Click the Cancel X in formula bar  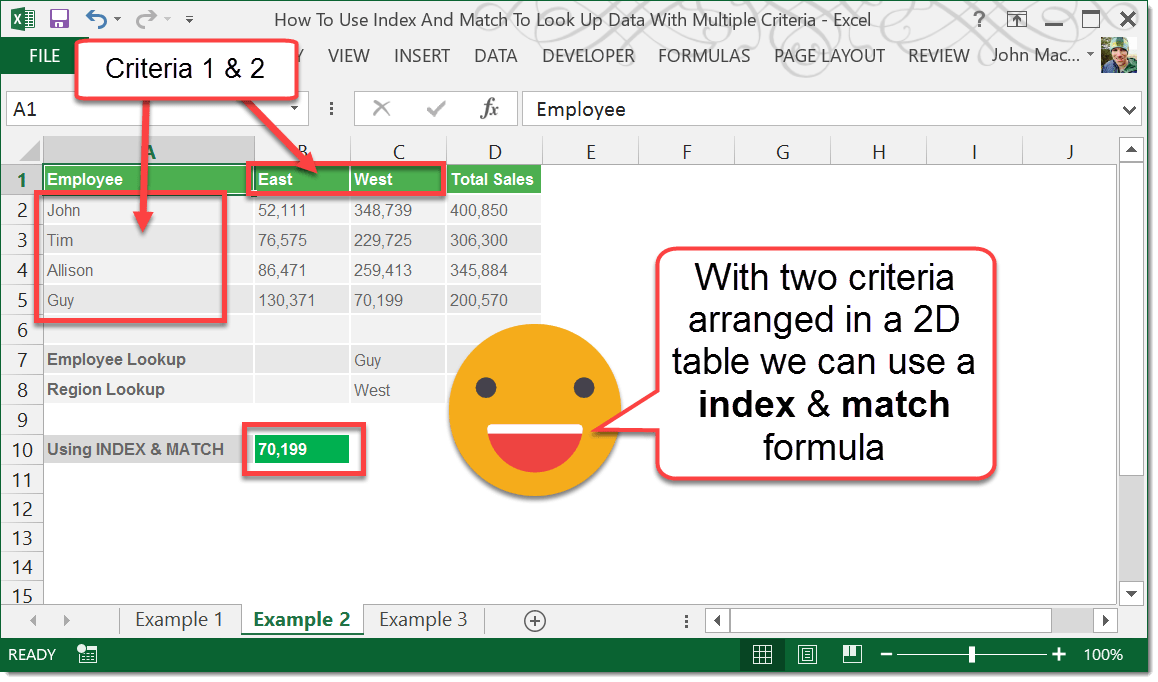click(384, 108)
